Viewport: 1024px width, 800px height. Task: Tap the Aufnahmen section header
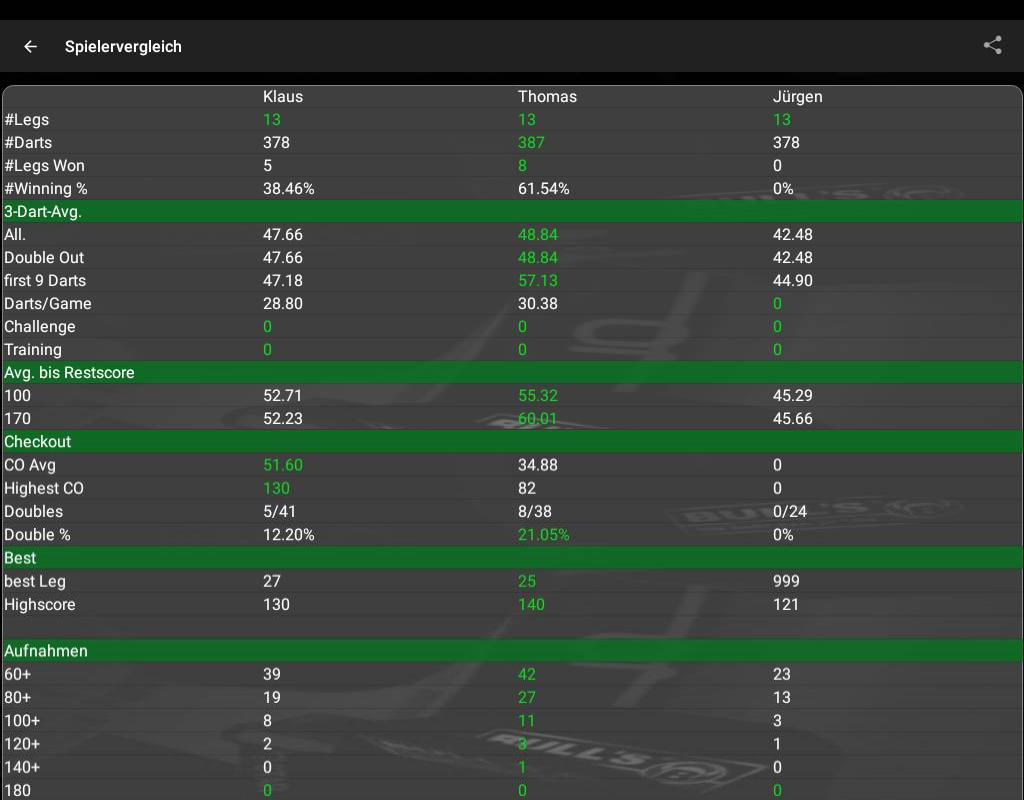point(46,650)
